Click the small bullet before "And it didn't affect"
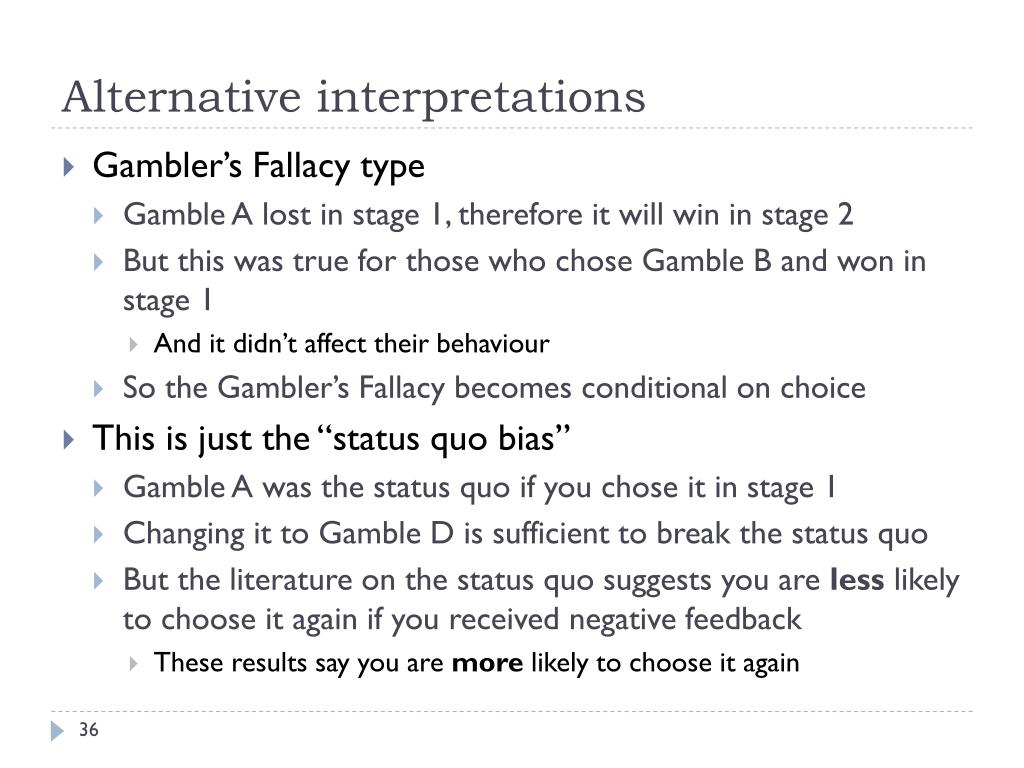1024x768 pixels. (x=133, y=344)
